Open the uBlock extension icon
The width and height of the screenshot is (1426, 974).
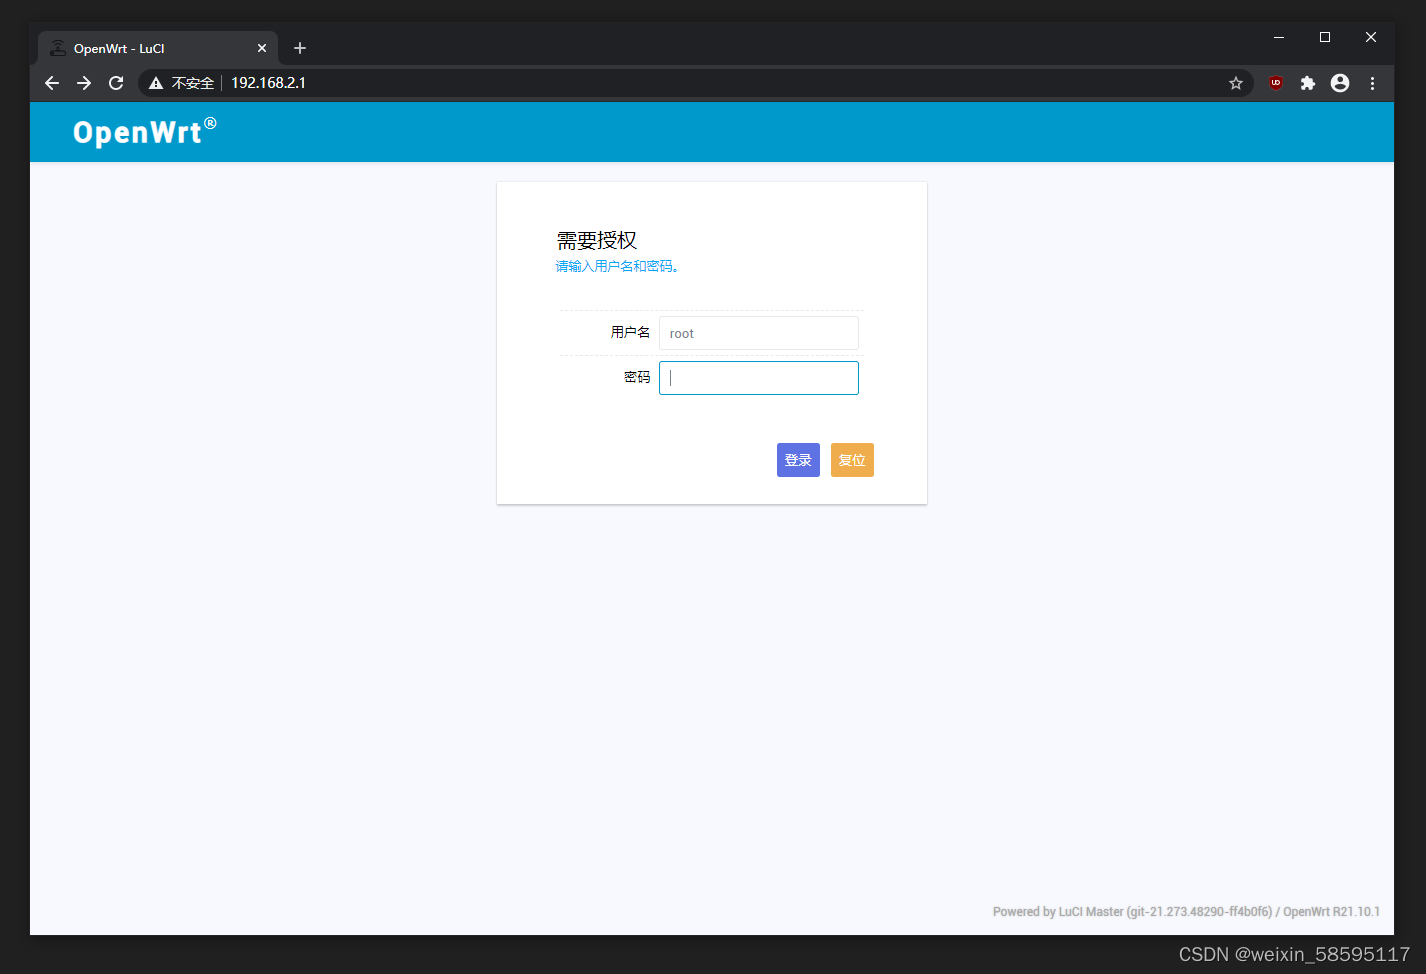coord(1276,83)
